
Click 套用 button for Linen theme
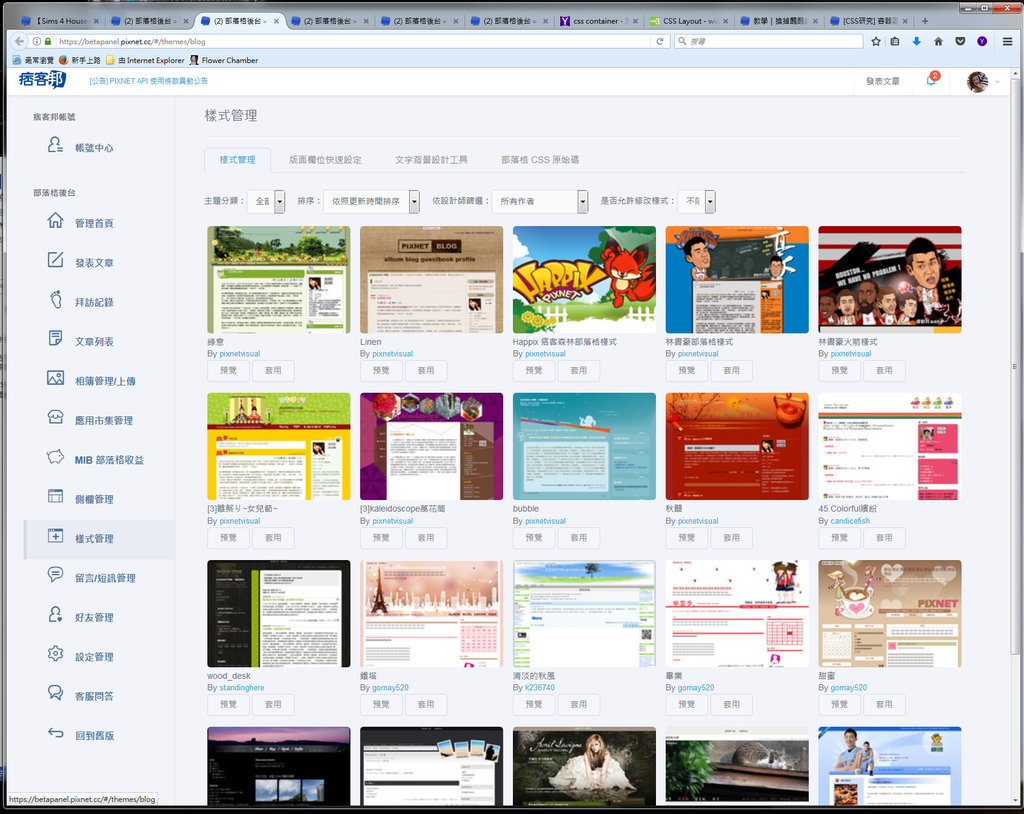pyautogui.click(x=426, y=370)
